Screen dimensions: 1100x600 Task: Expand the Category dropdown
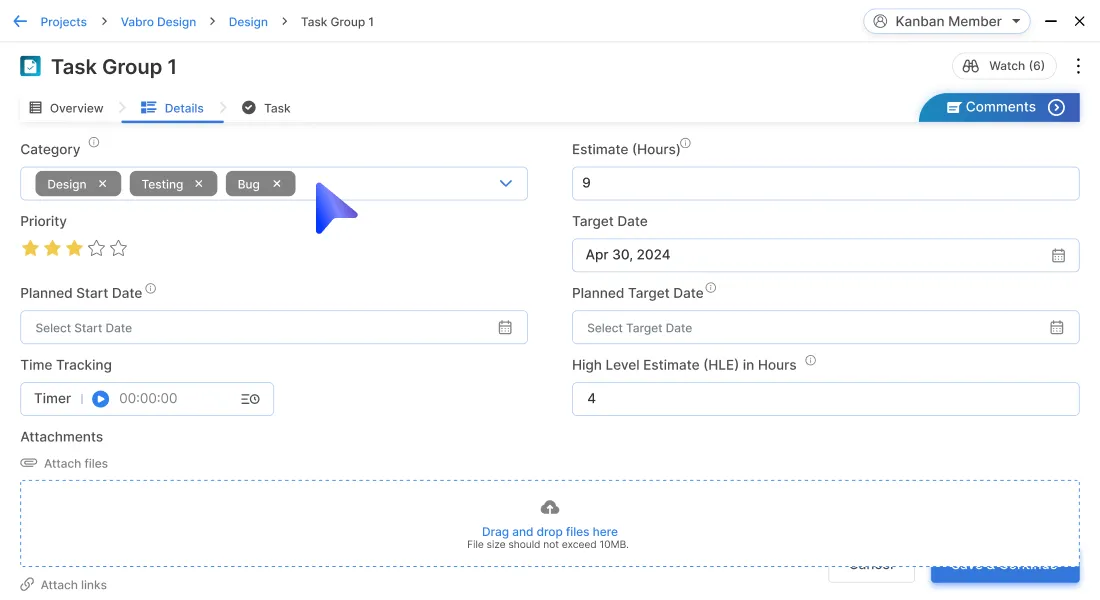tap(506, 184)
